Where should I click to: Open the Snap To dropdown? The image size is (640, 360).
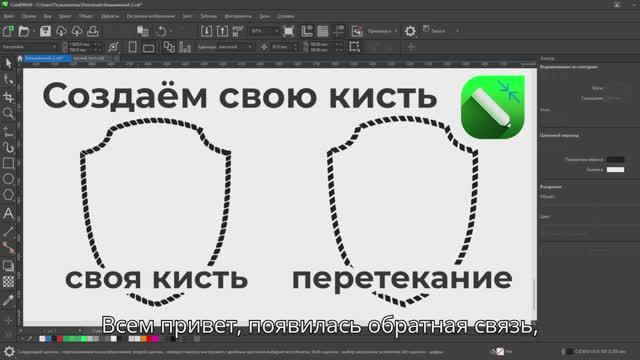tap(382, 31)
